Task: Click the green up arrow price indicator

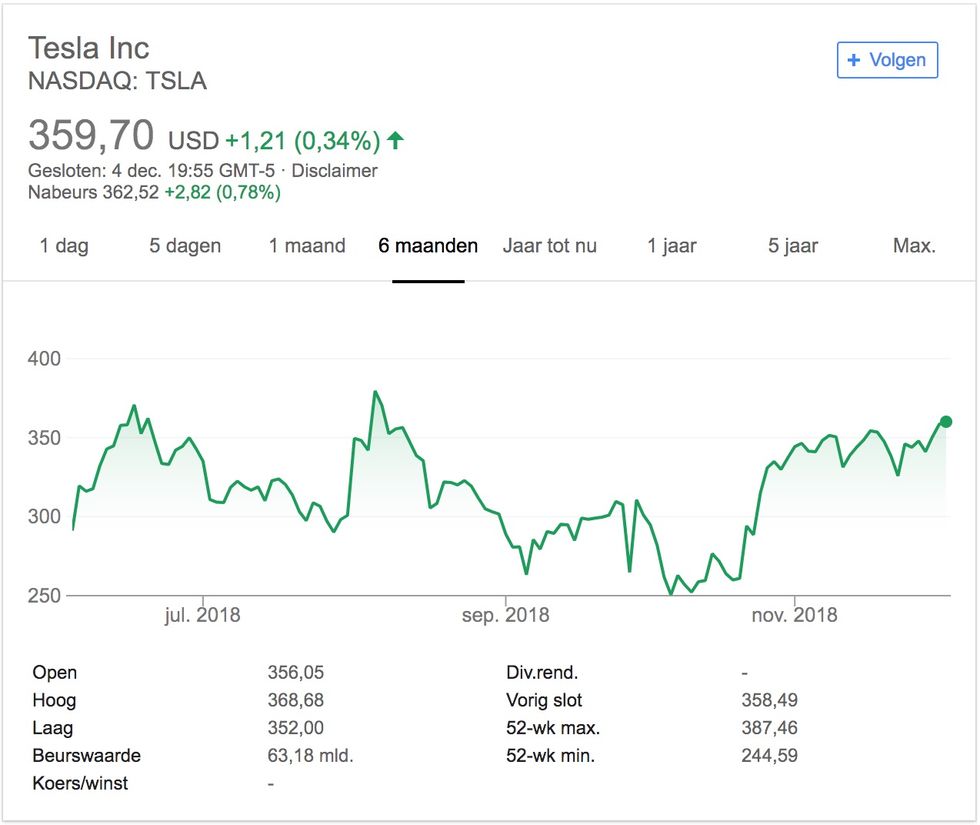Action: pyautogui.click(x=395, y=140)
